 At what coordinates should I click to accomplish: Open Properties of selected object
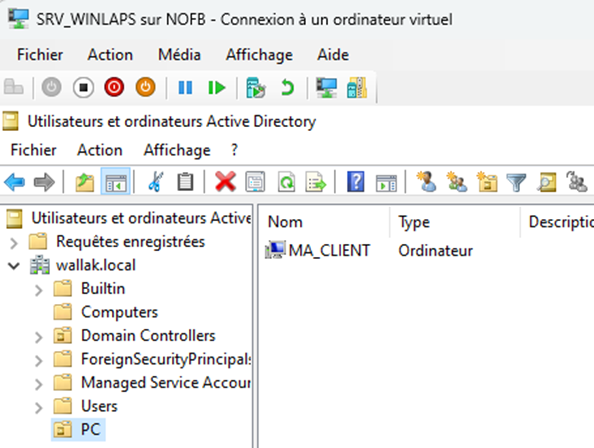point(255,182)
